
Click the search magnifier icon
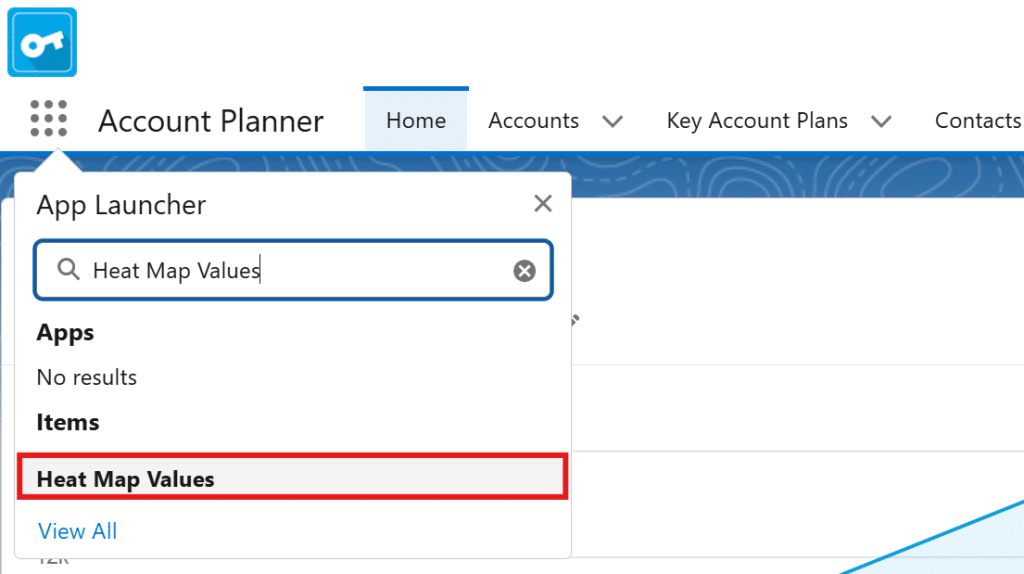click(68, 270)
